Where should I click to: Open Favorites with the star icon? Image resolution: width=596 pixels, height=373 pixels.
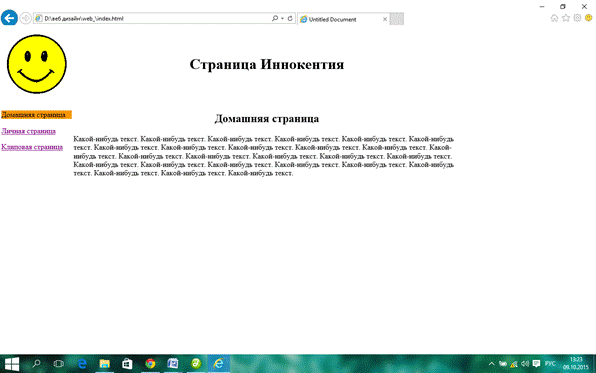pos(566,18)
